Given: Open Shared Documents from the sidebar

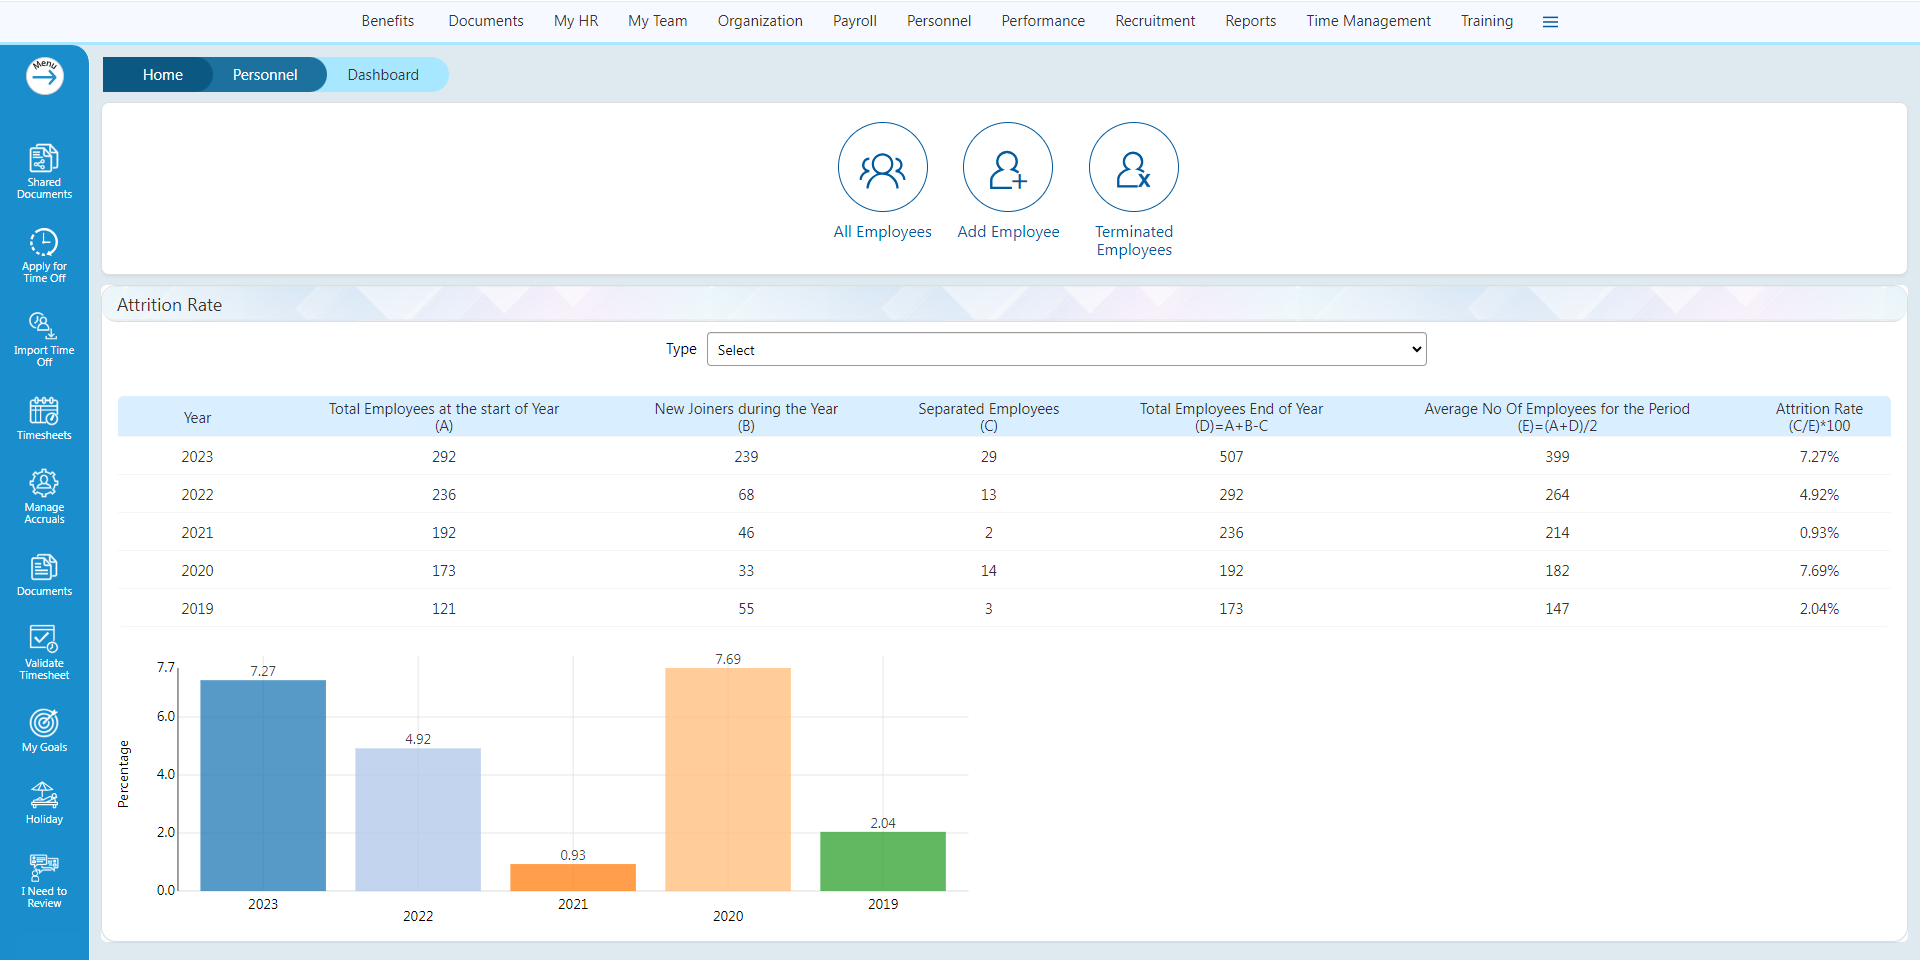Looking at the screenshot, I should pos(44,169).
